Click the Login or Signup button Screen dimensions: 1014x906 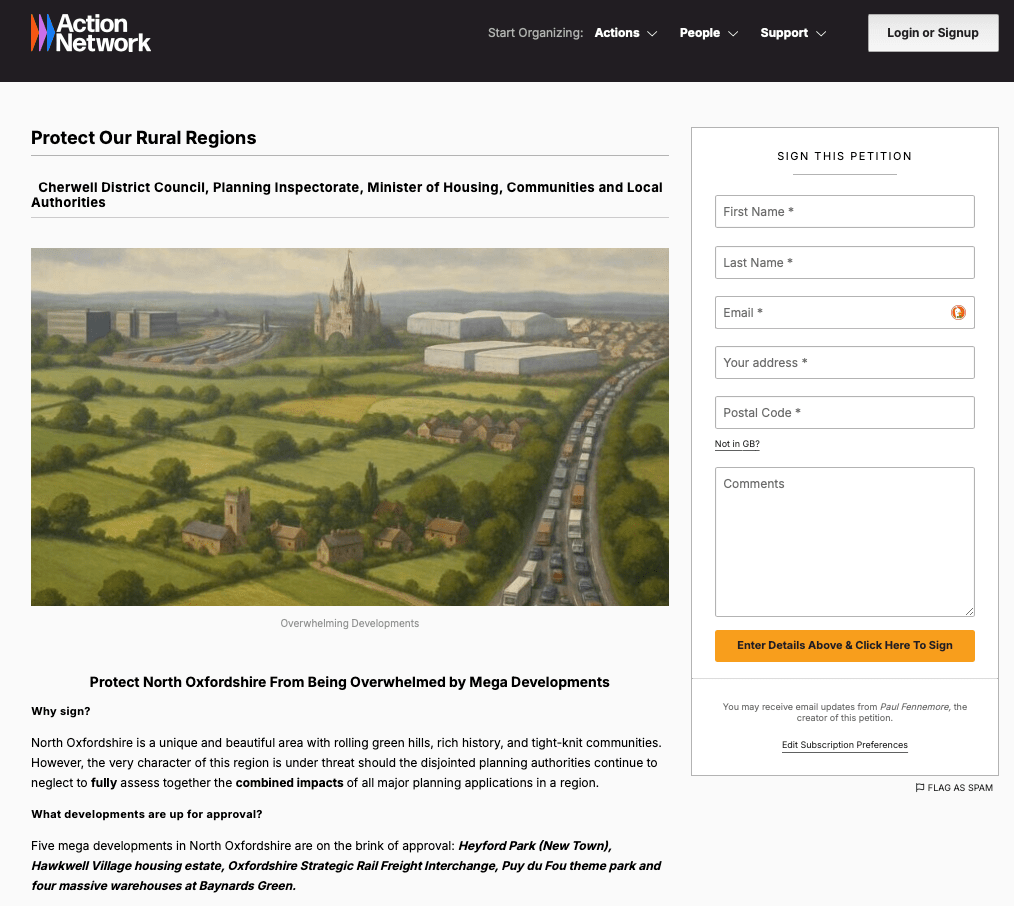932,33
